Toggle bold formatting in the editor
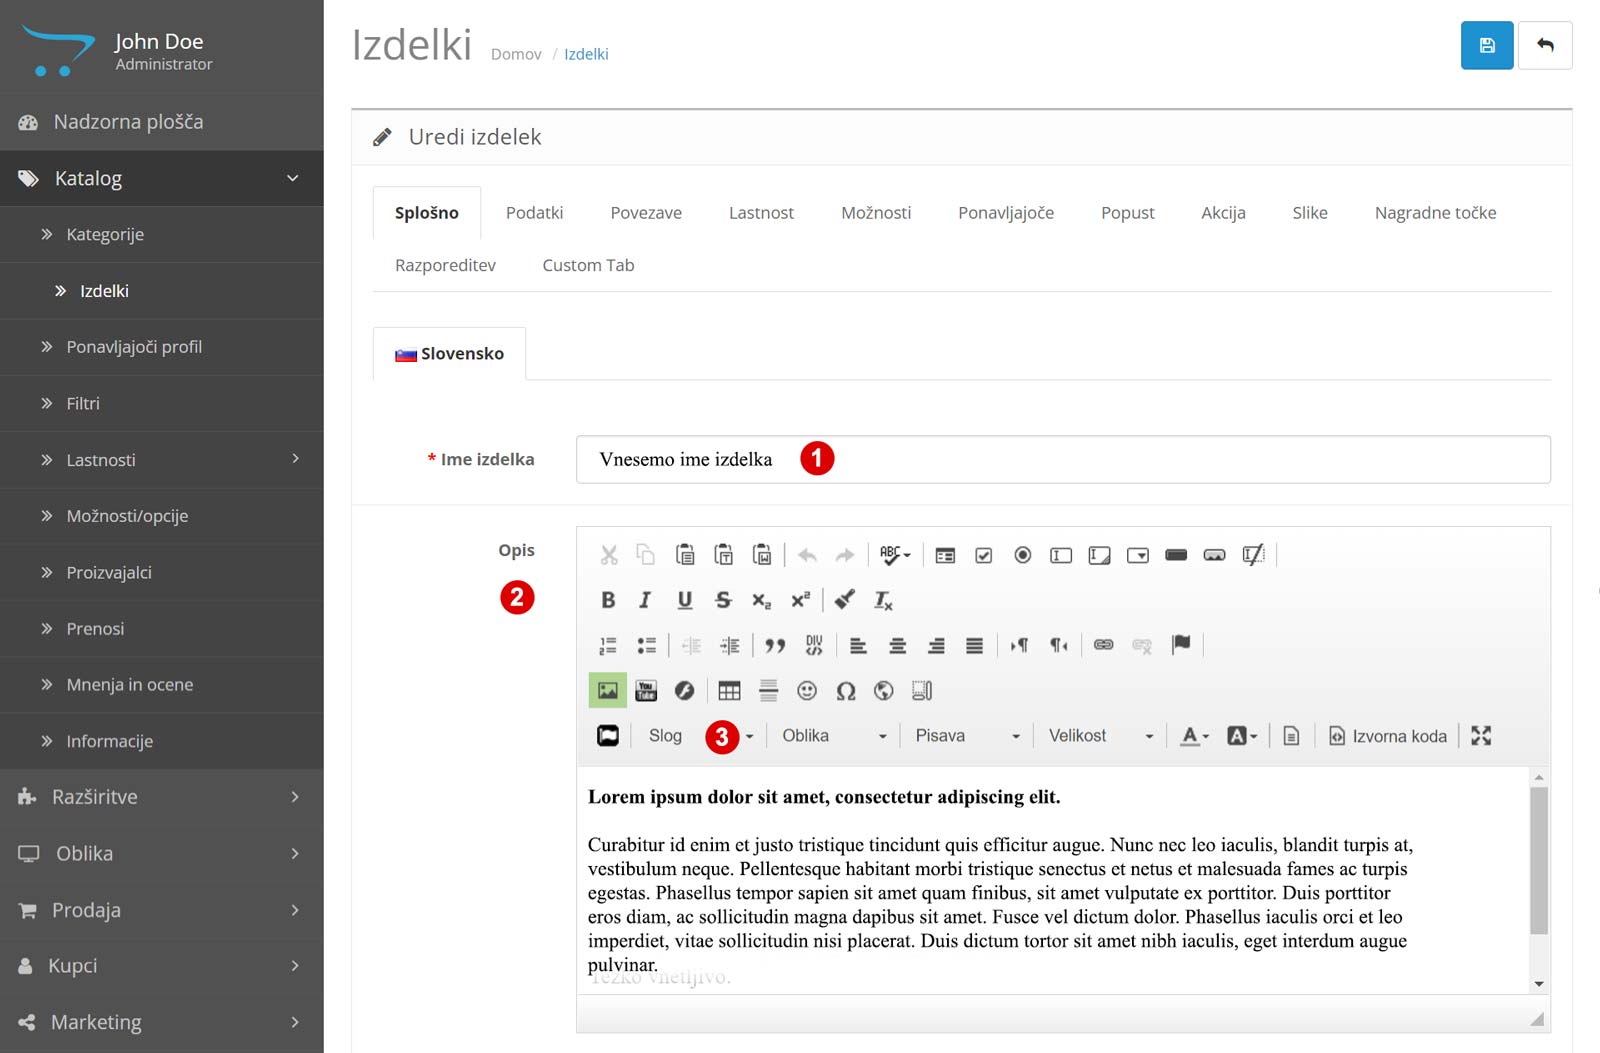 [608, 600]
